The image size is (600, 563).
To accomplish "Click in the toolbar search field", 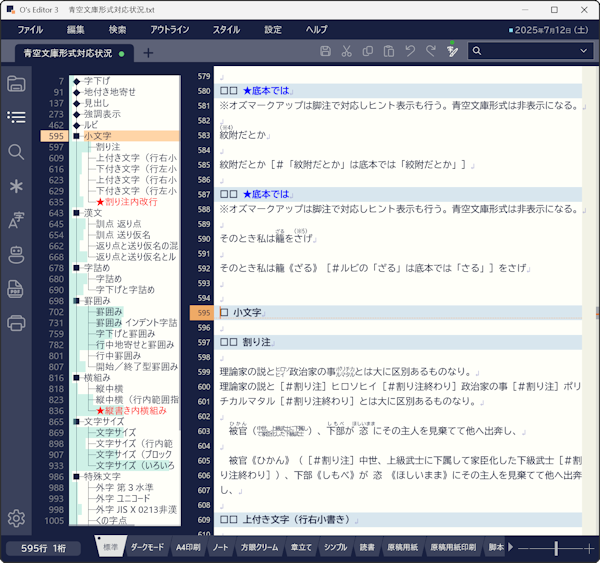I will 530,51.
